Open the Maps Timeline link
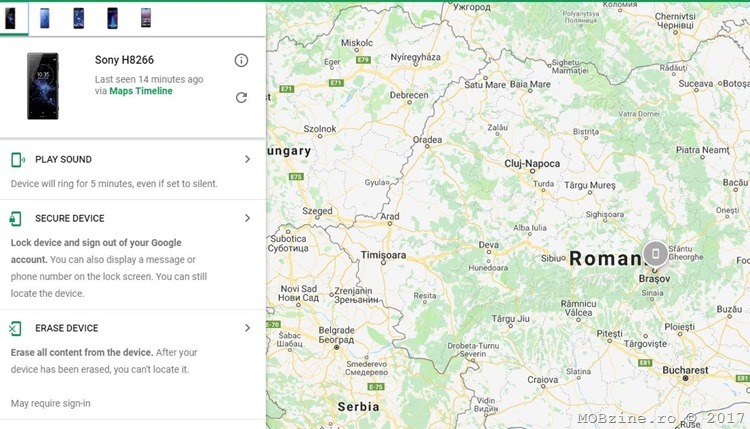Image resolution: width=750 pixels, height=429 pixels. pyautogui.click(x=141, y=91)
